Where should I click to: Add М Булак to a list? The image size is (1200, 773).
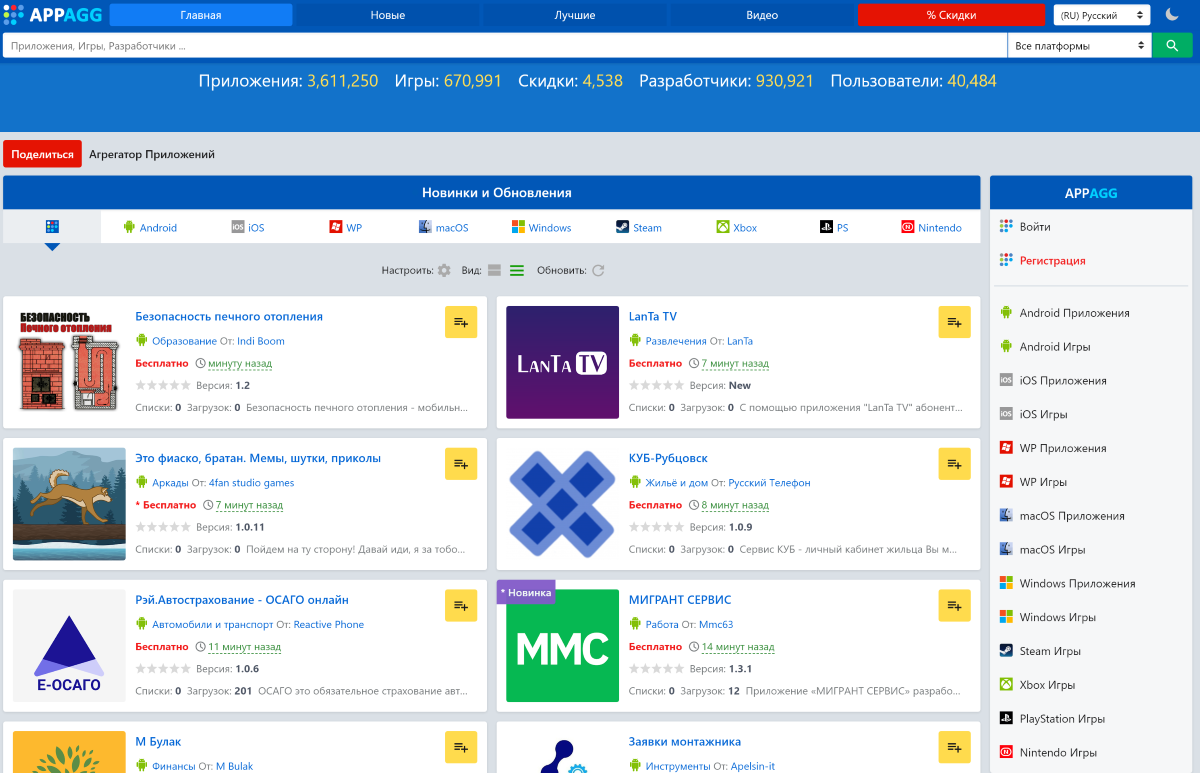461,748
